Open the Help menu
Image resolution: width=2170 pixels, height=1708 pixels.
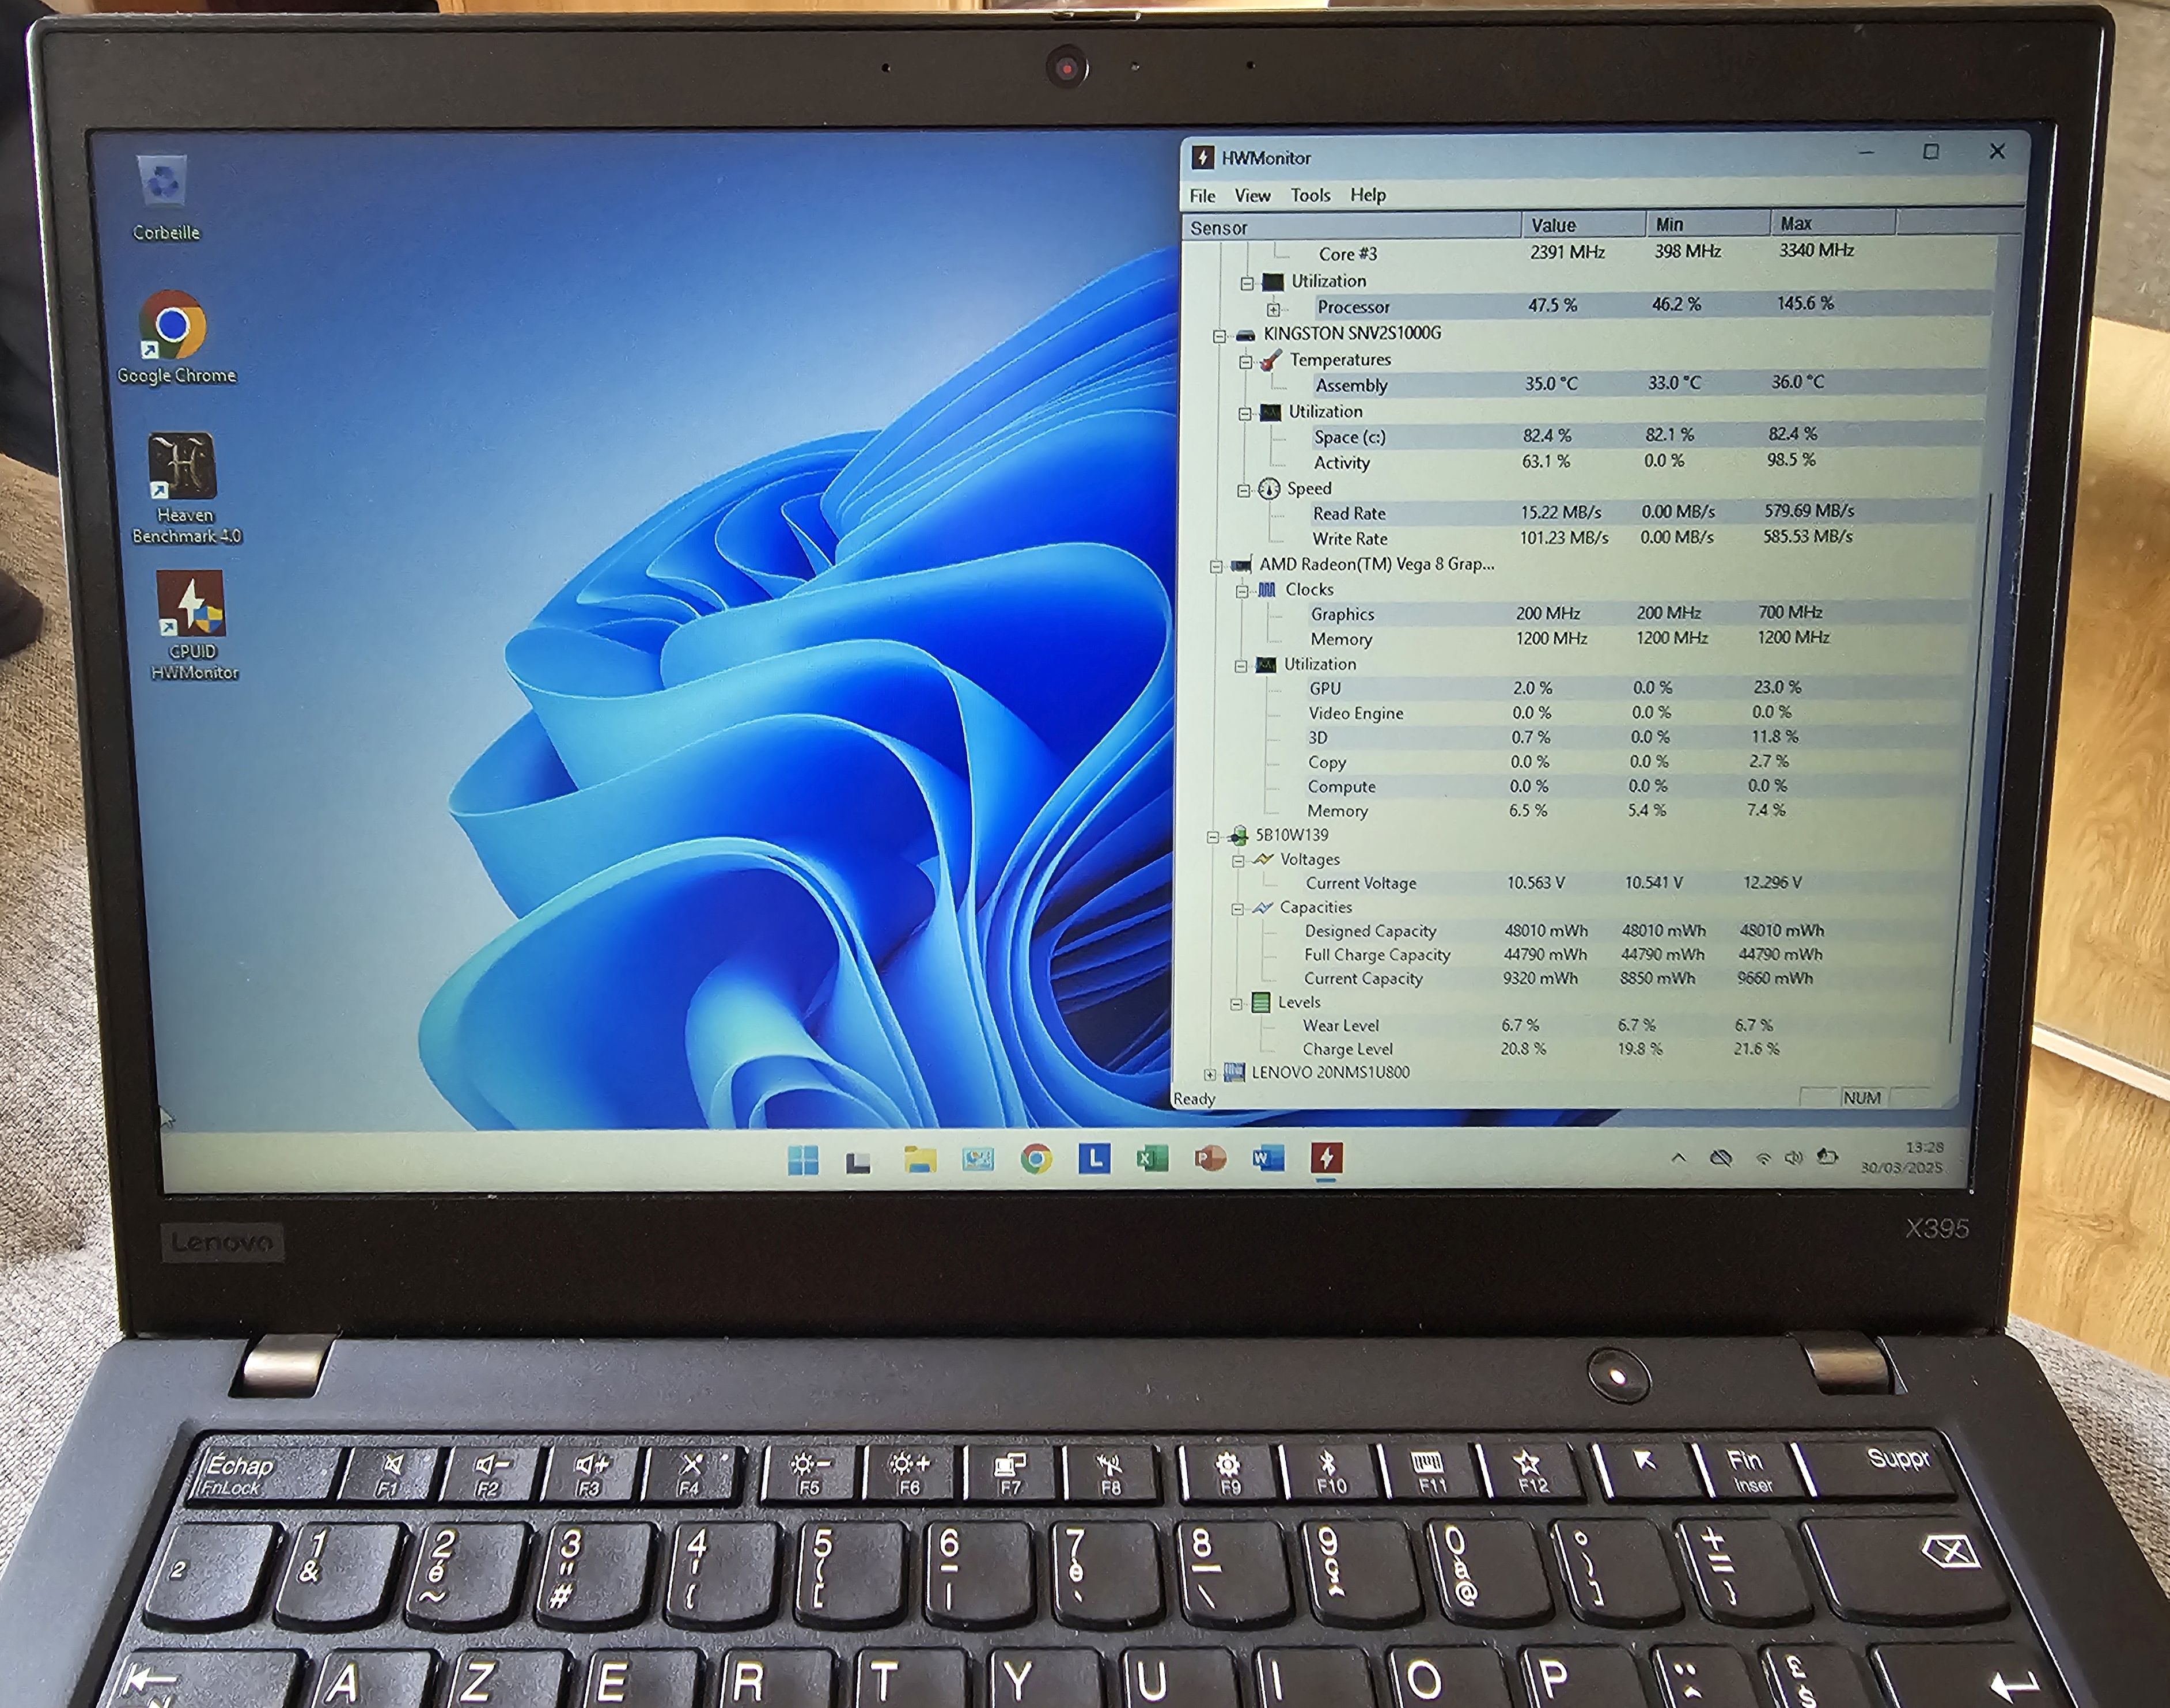click(1368, 194)
